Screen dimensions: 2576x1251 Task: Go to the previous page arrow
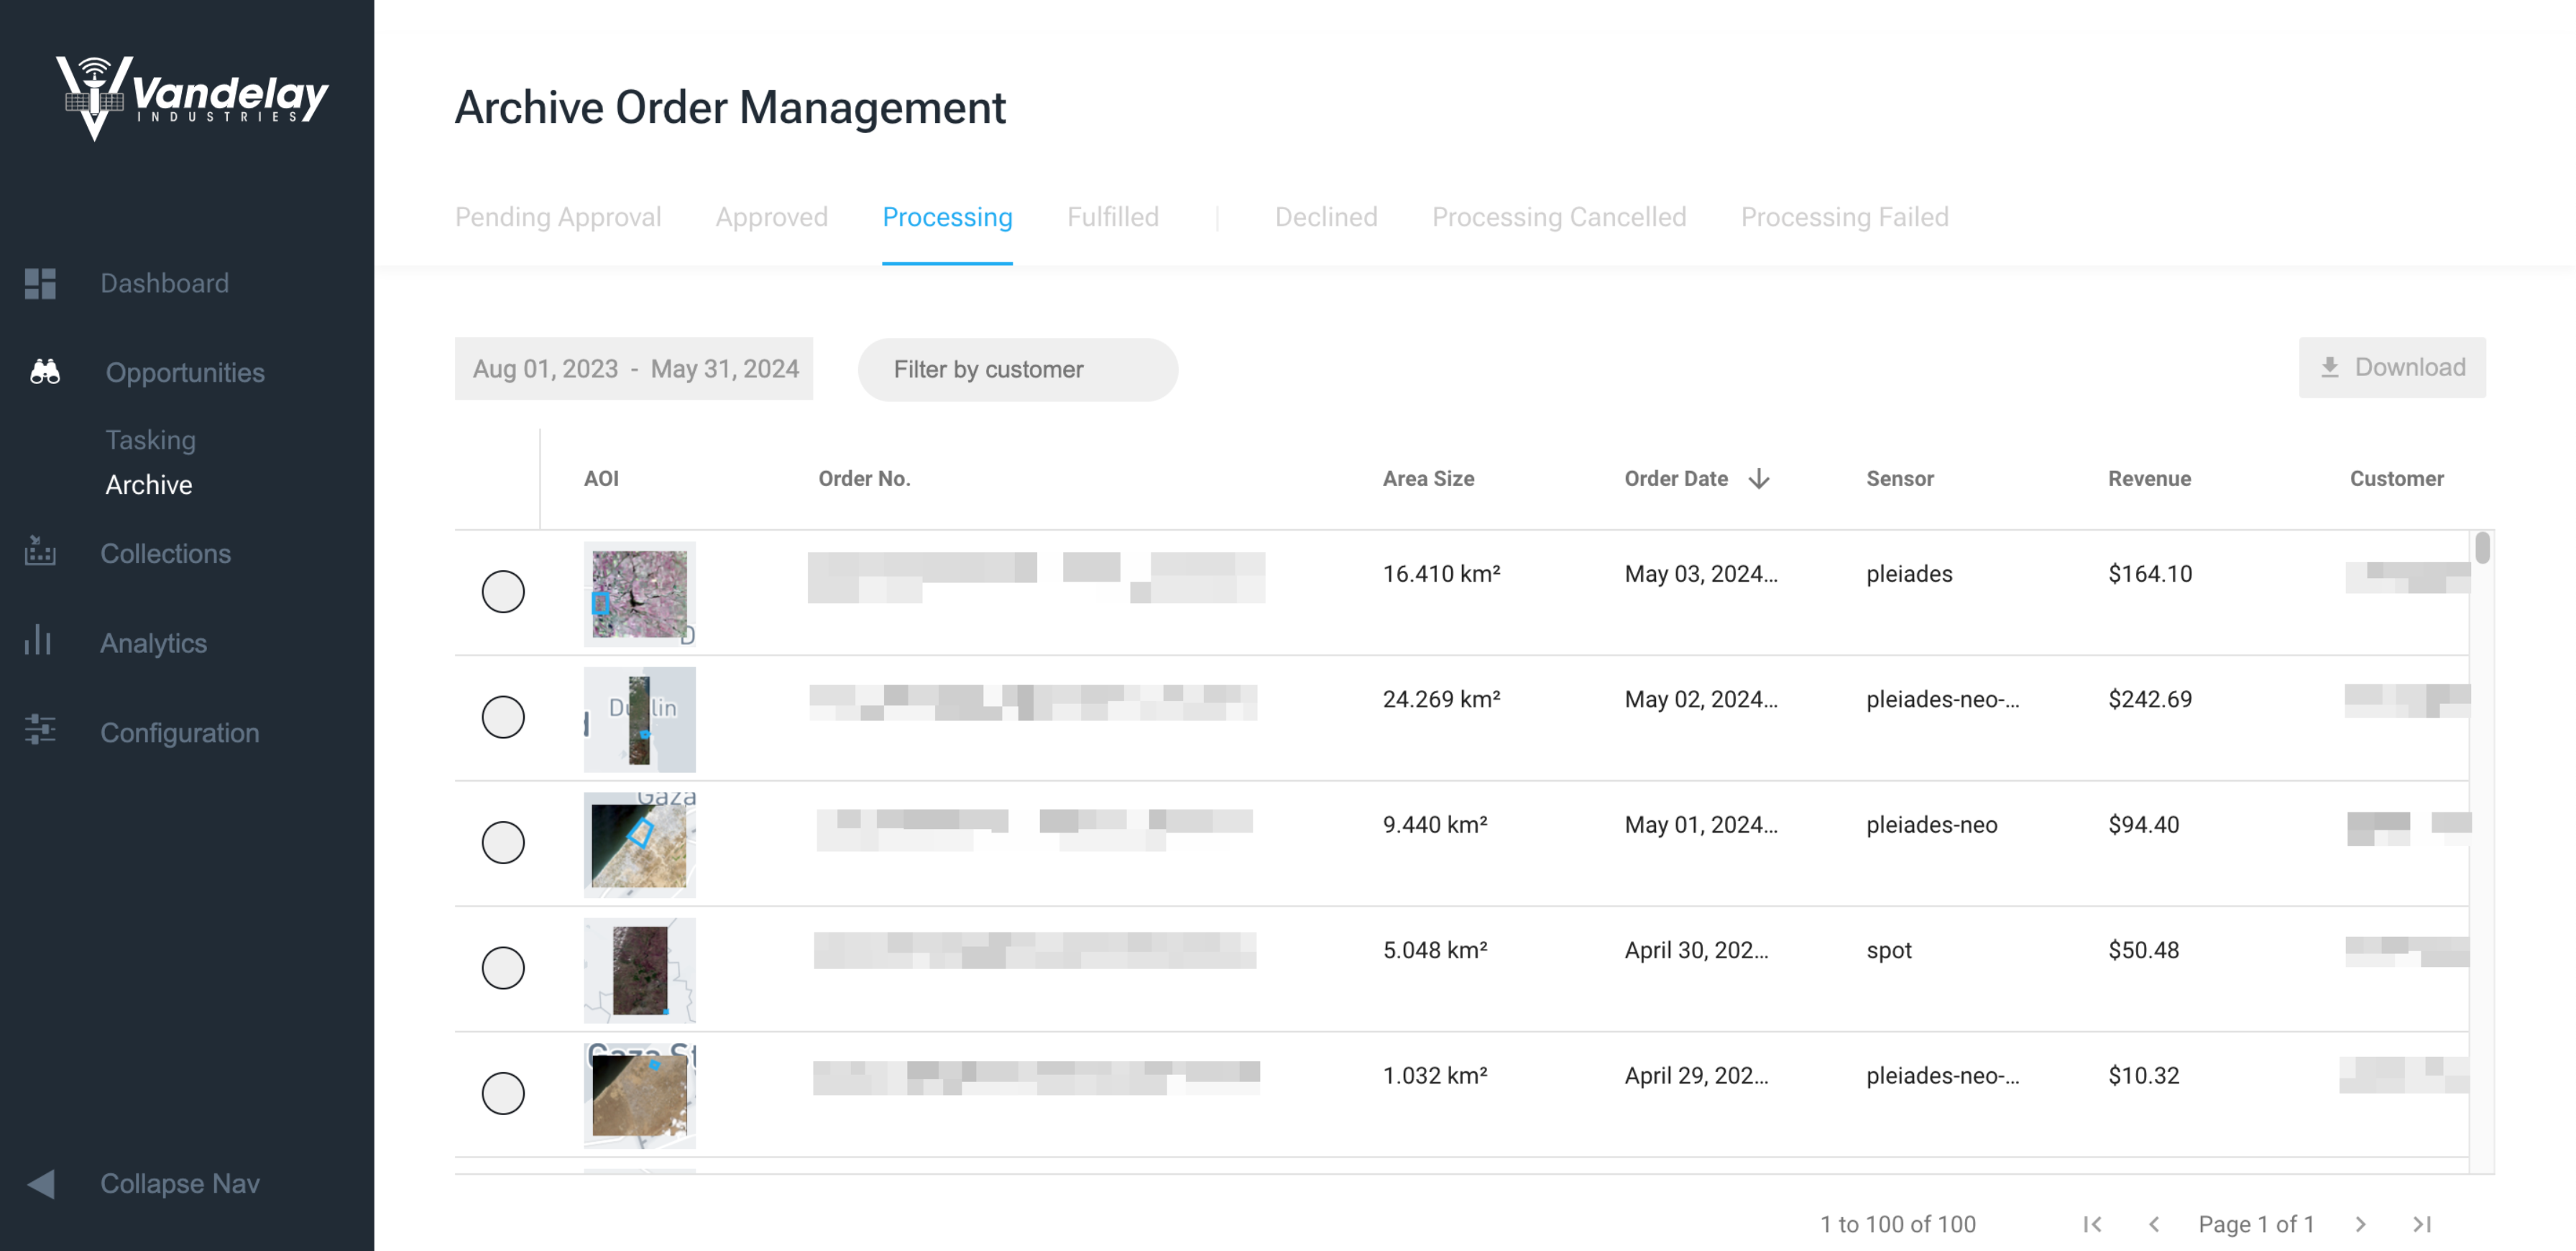(x=2156, y=1223)
